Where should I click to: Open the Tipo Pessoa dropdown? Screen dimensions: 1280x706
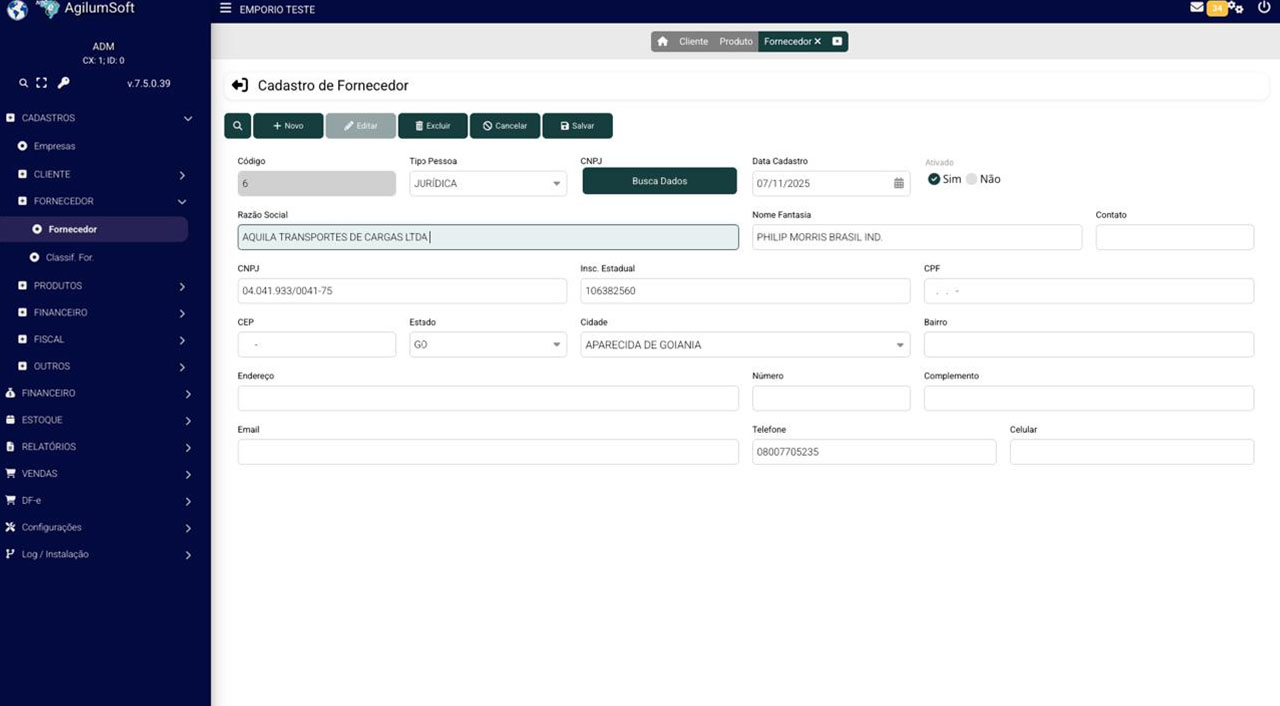pyautogui.click(x=488, y=183)
